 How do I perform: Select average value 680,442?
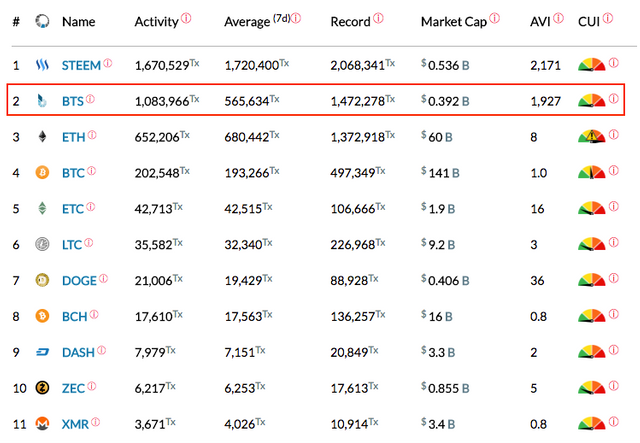(x=247, y=137)
